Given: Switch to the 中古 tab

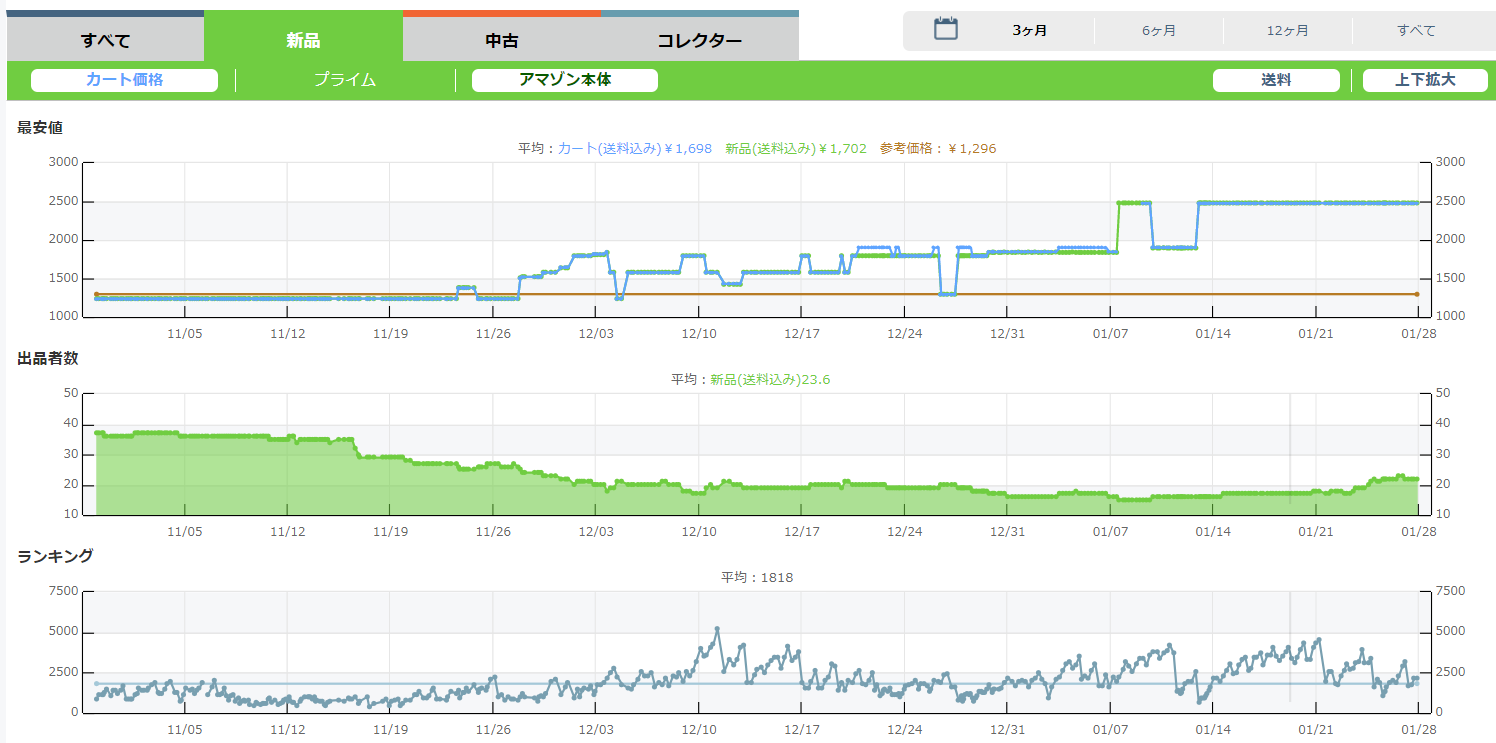Looking at the screenshot, I should click(502, 41).
